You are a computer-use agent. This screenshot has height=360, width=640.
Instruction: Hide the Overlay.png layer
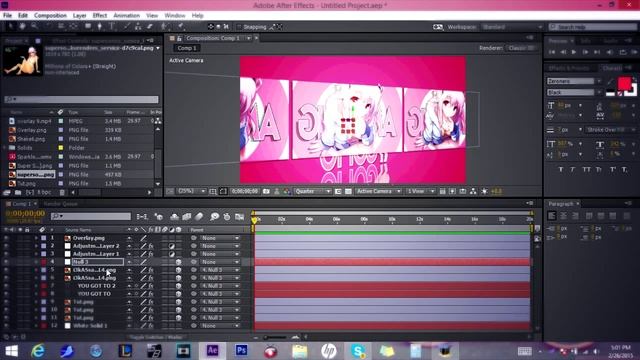coord(6,238)
